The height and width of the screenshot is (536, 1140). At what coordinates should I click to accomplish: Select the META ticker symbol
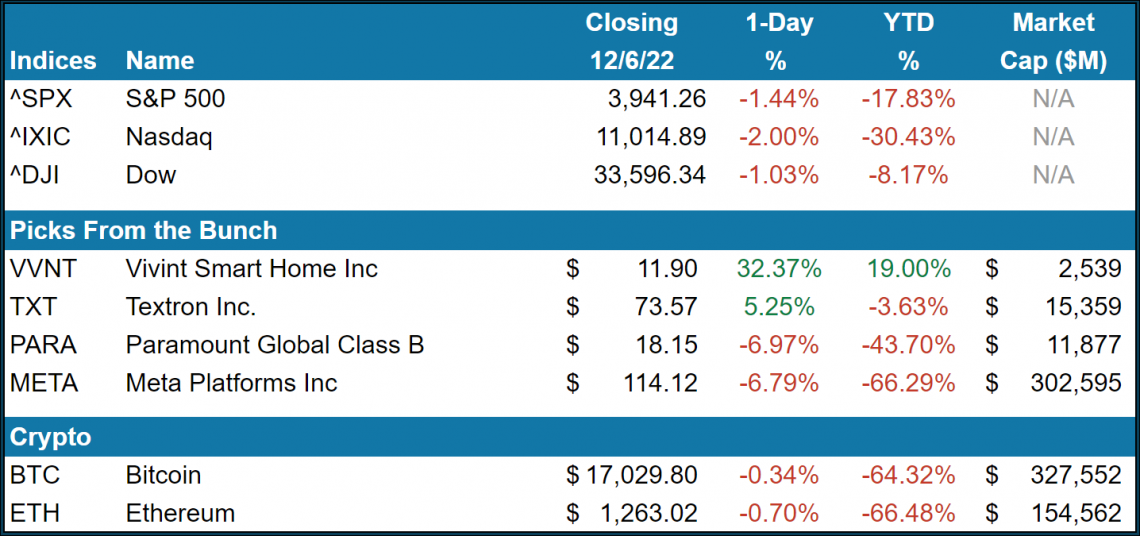44,383
